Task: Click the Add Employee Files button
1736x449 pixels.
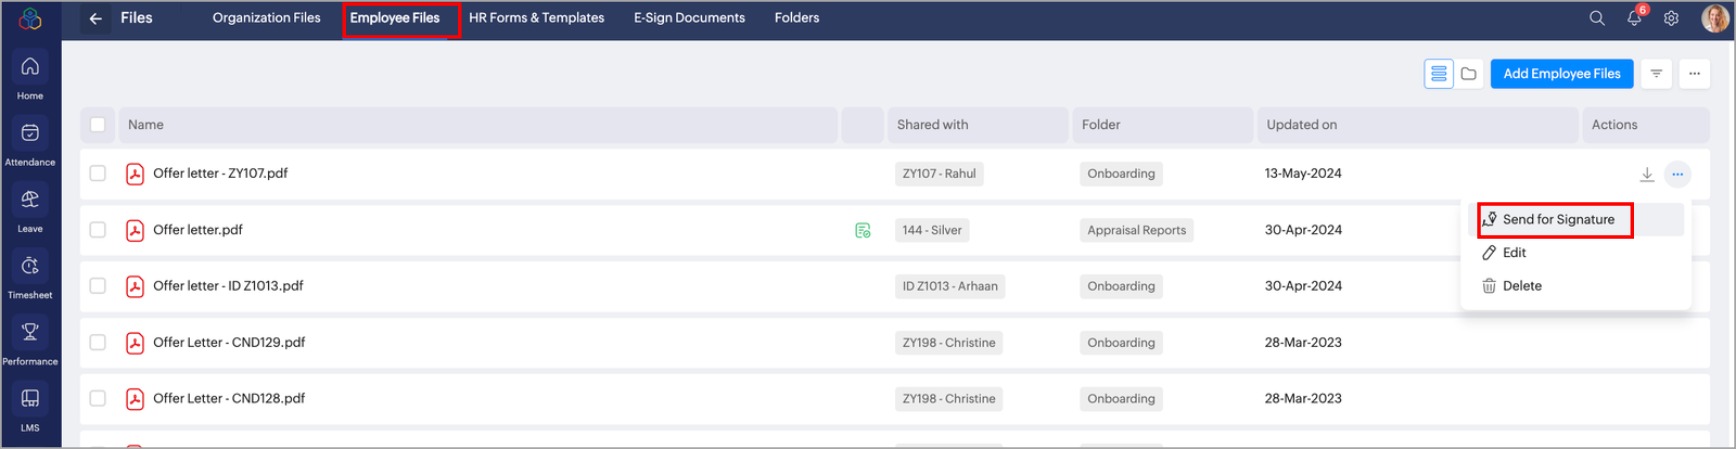Action: (1561, 73)
